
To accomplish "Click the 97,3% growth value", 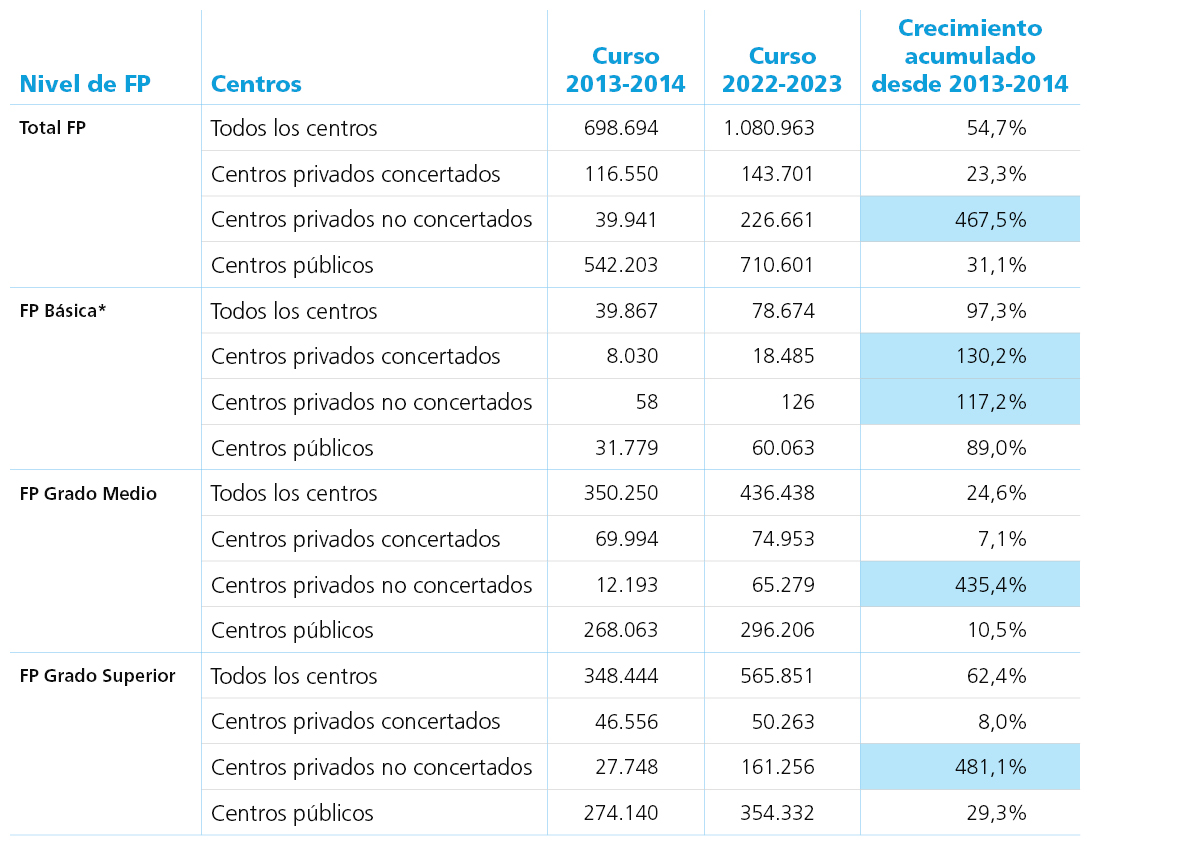I will pos(996,311).
